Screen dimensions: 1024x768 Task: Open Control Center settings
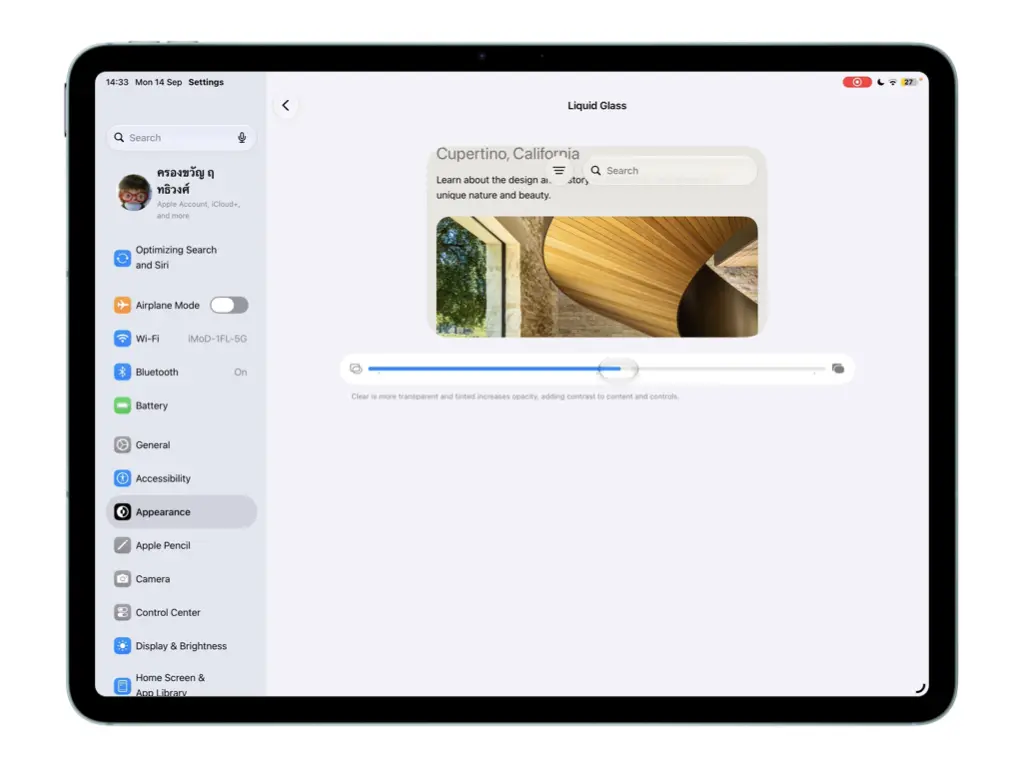click(181, 613)
